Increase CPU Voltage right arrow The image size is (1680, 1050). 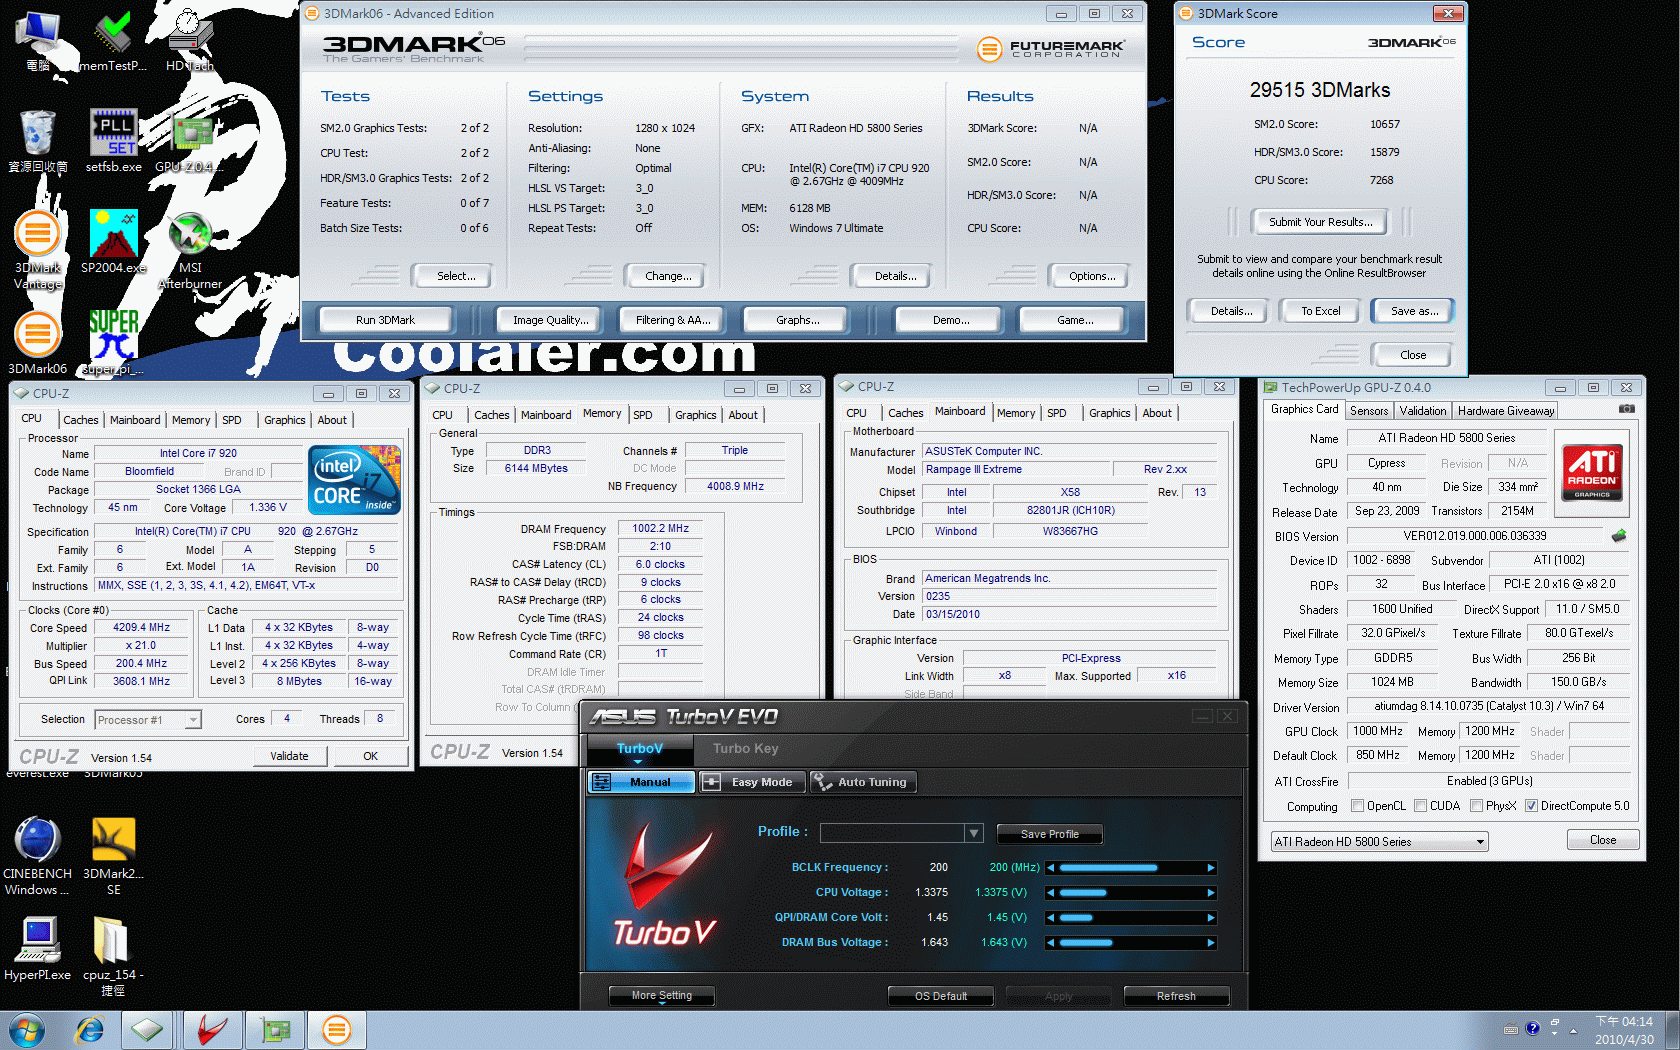tap(1211, 893)
